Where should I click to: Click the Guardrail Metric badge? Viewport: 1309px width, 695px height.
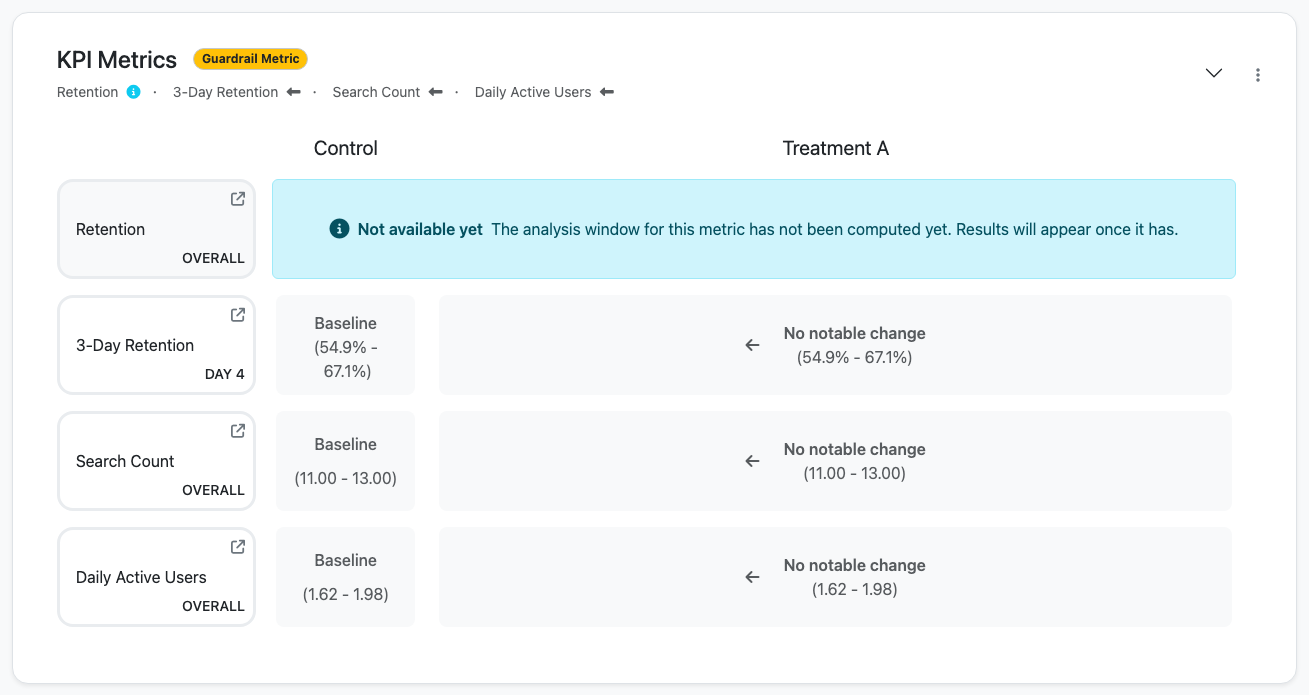click(251, 59)
